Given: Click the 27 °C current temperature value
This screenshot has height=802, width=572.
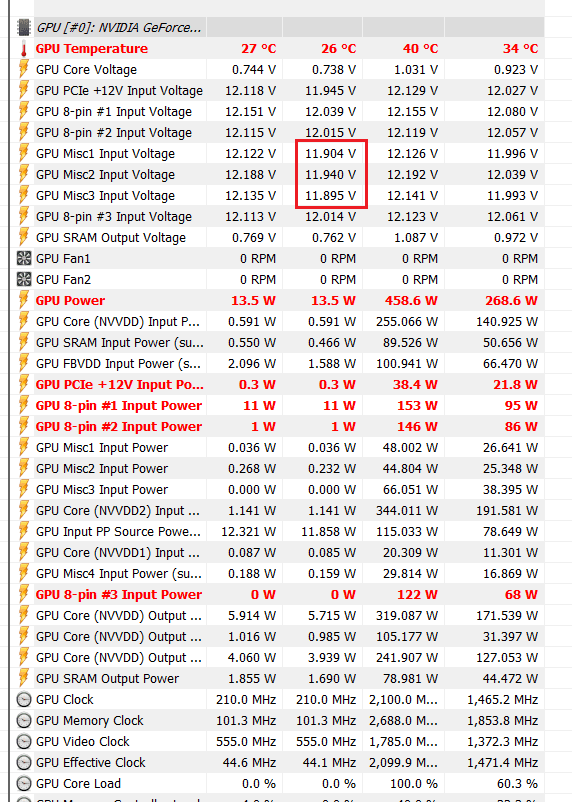Looking at the screenshot, I should pos(259,49).
